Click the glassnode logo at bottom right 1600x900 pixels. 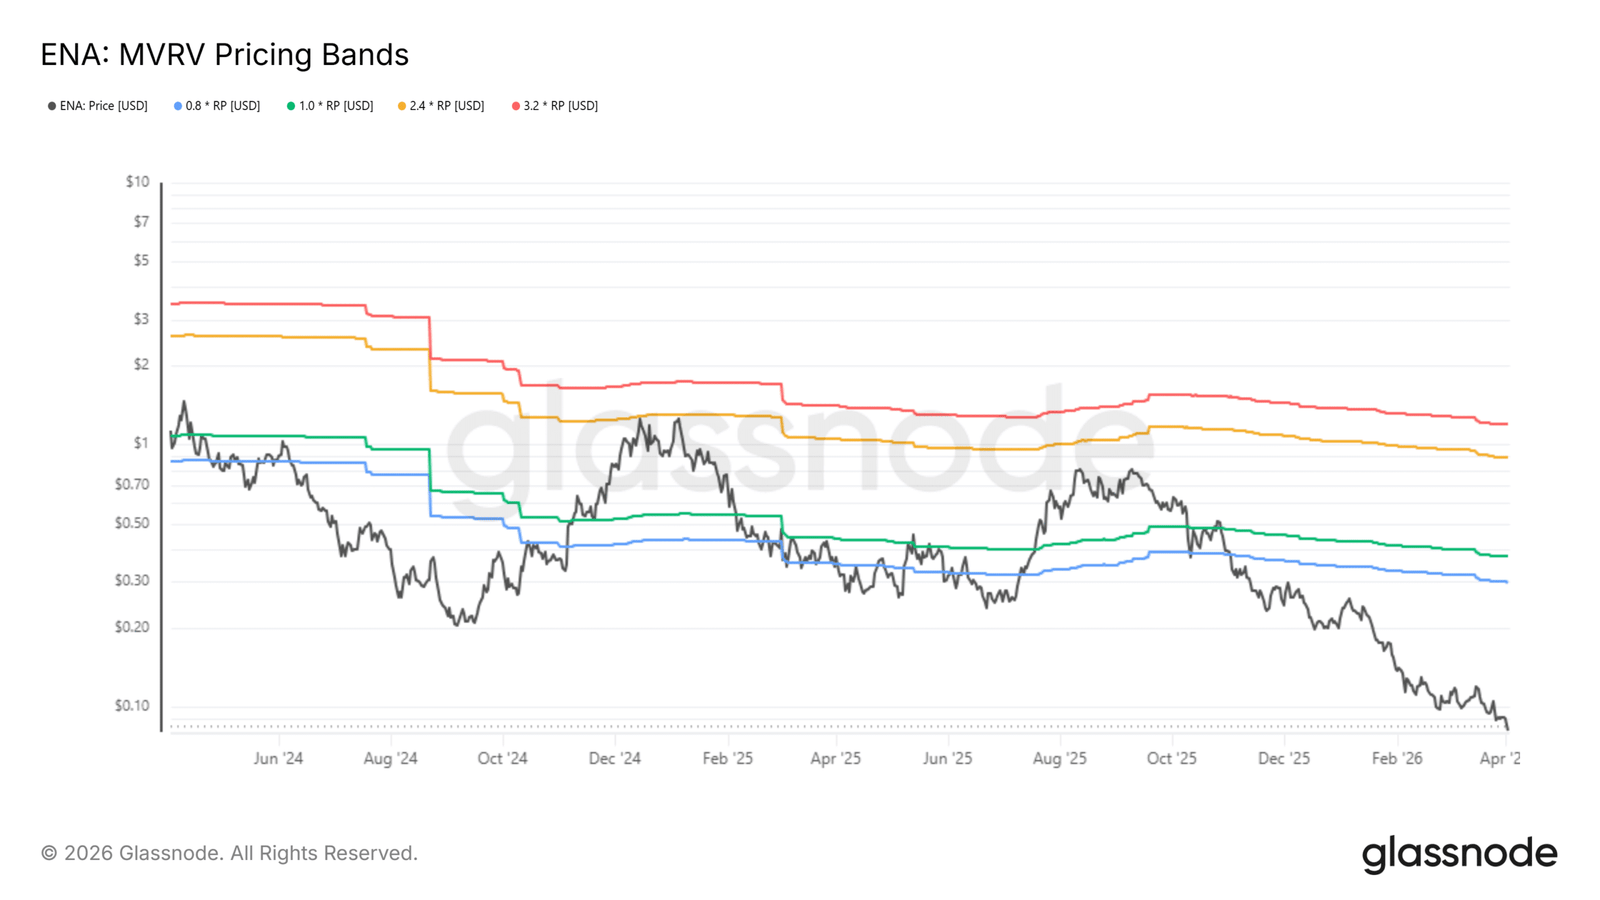1459,854
